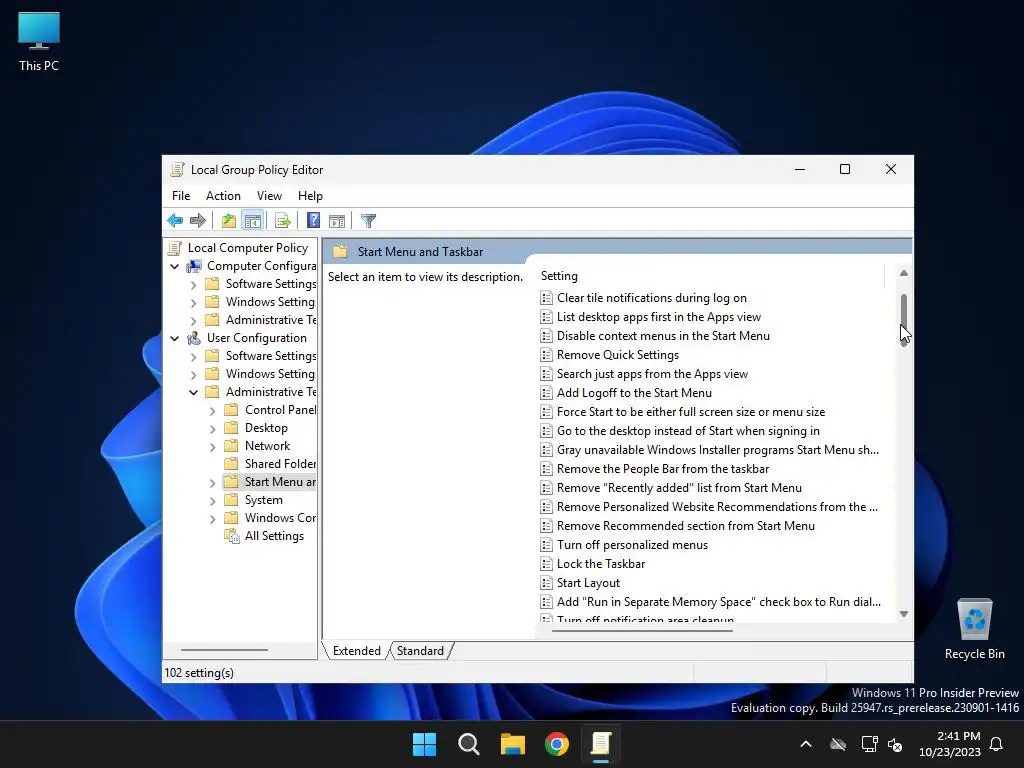Click the Computer Configuration node icon

click(x=194, y=266)
